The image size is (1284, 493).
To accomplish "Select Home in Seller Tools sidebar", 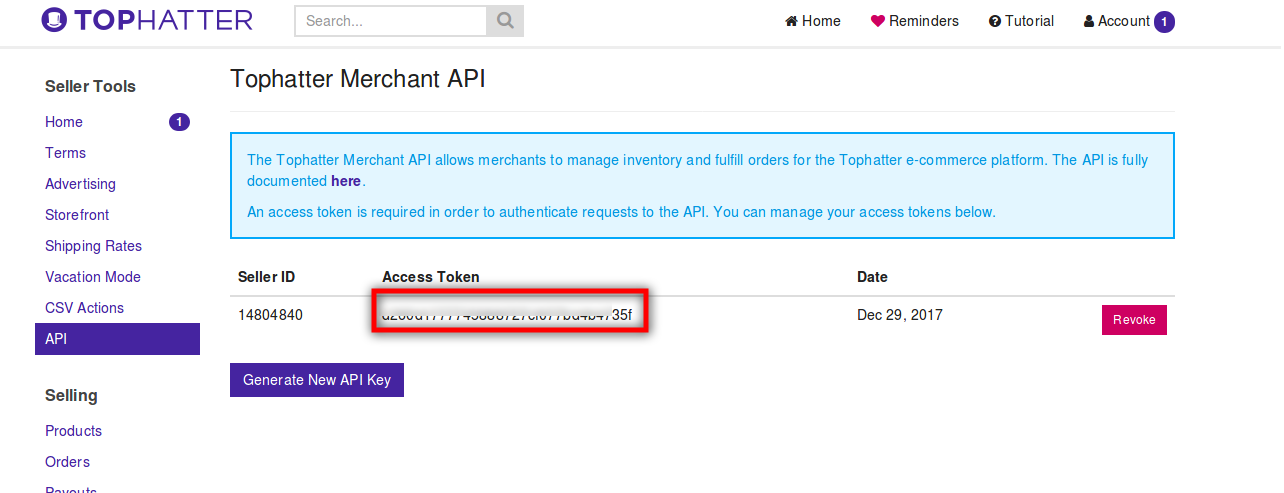I will 64,122.
